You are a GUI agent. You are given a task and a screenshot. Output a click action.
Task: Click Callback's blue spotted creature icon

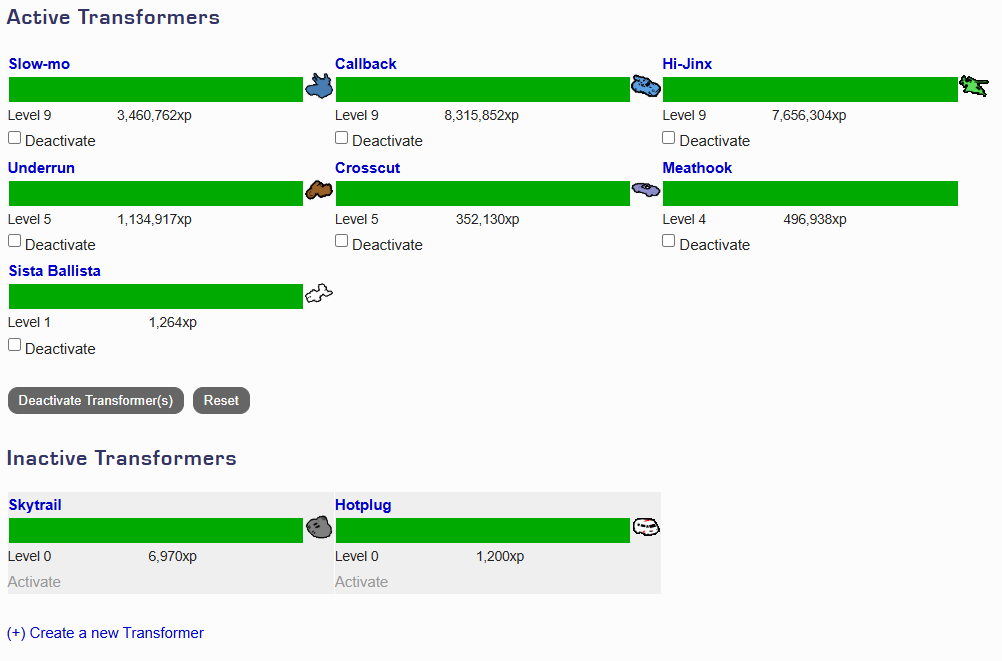pos(646,88)
